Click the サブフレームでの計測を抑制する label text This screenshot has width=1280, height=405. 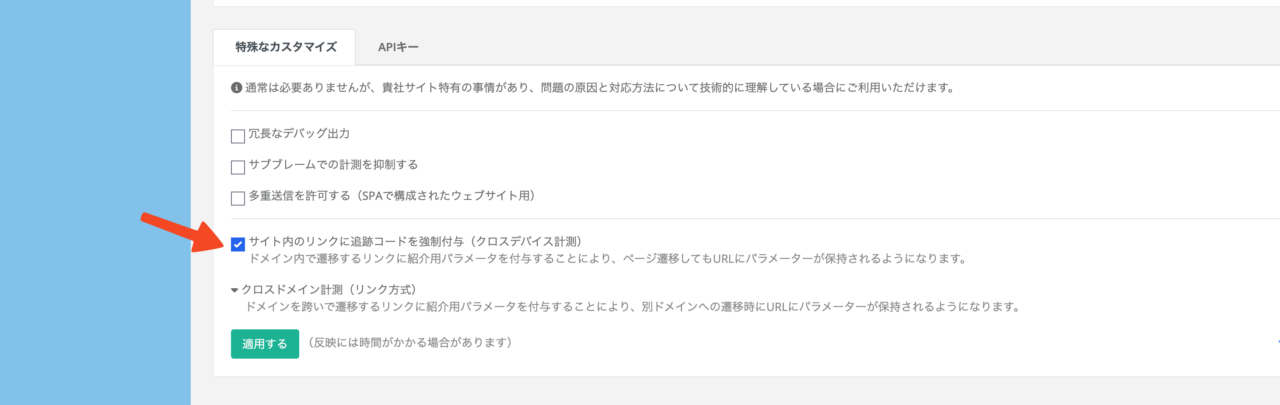(x=333, y=165)
